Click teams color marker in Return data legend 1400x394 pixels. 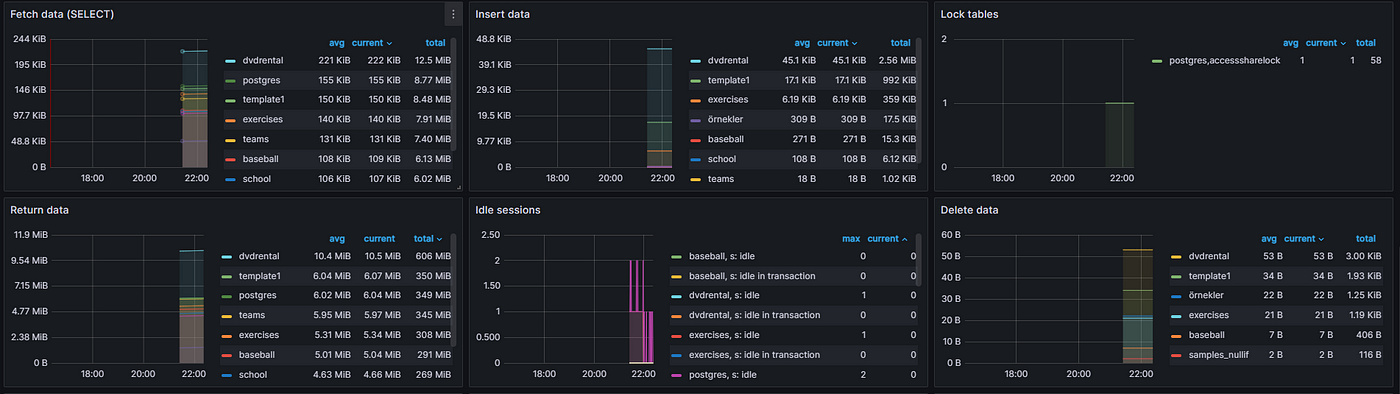tap(229, 315)
